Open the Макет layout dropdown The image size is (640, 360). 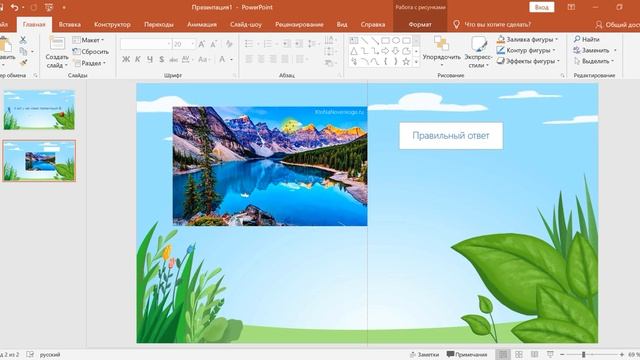(x=88, y=40)
